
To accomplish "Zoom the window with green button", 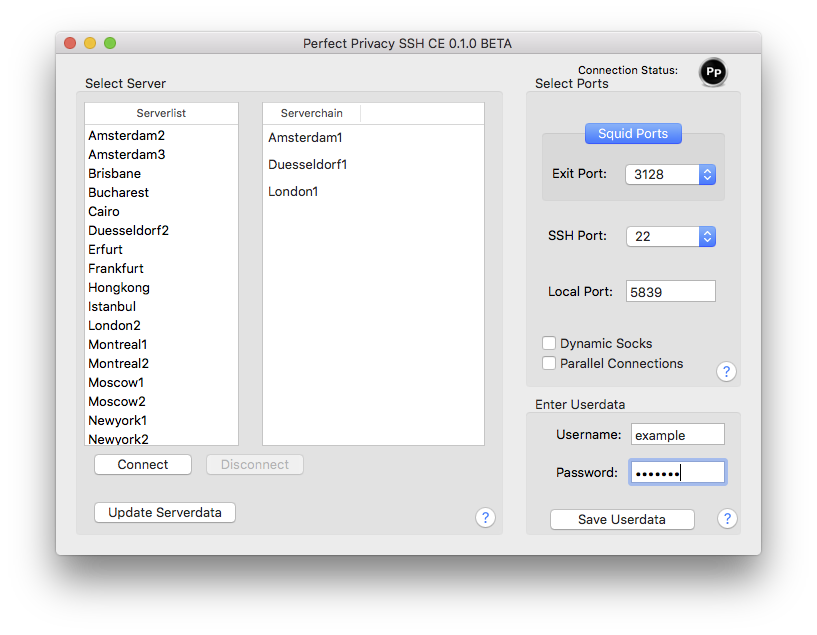I will [x=109, y=43].
